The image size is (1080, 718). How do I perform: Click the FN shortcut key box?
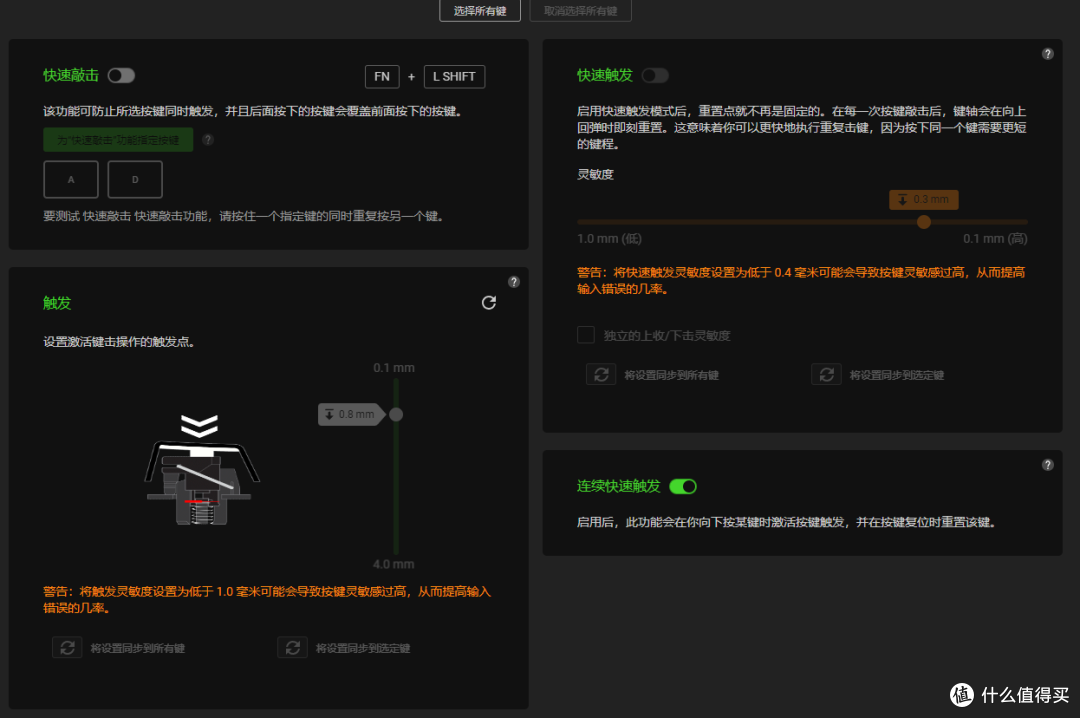[382, 76]
